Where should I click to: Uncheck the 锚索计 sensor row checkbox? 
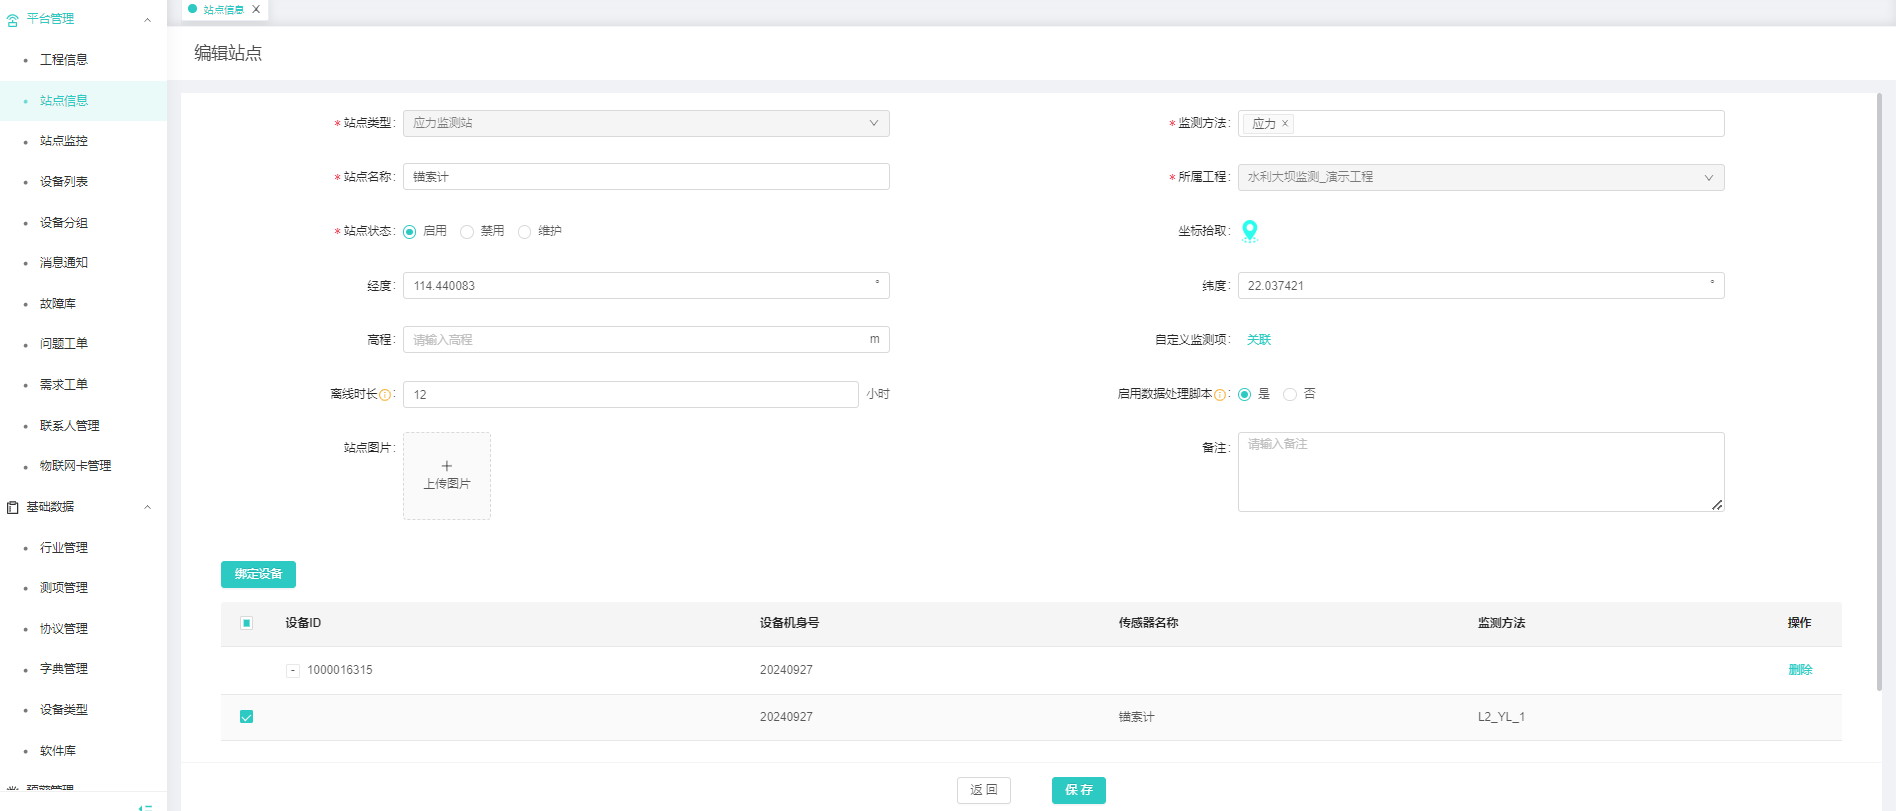247,717
